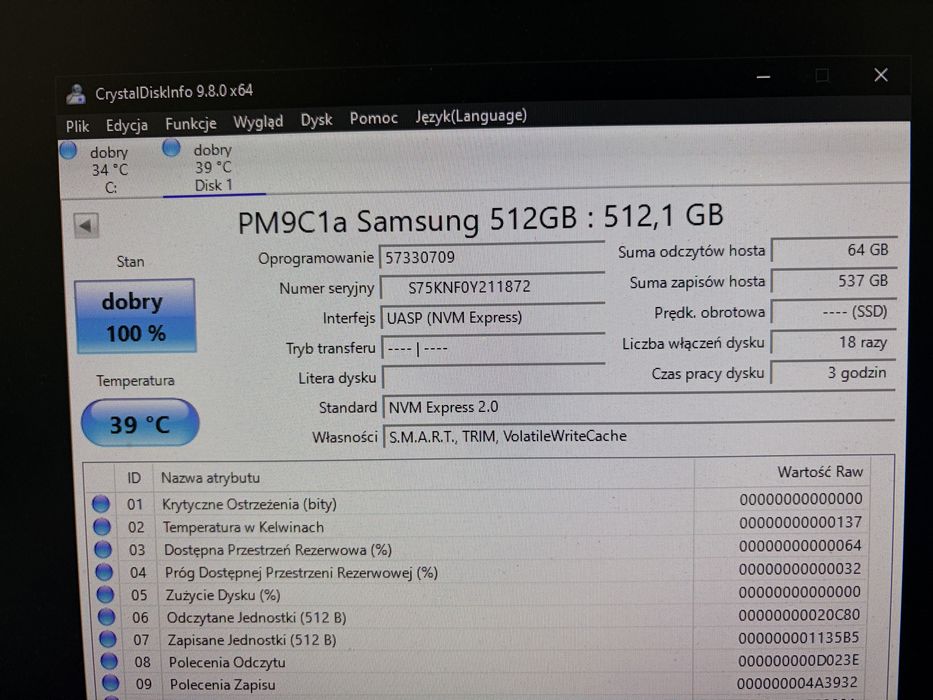Select Zapisane Jednostki (512 B) attribute
Image resolution: width=933 pixels, height=700 pixels.
tap(252, 640)
